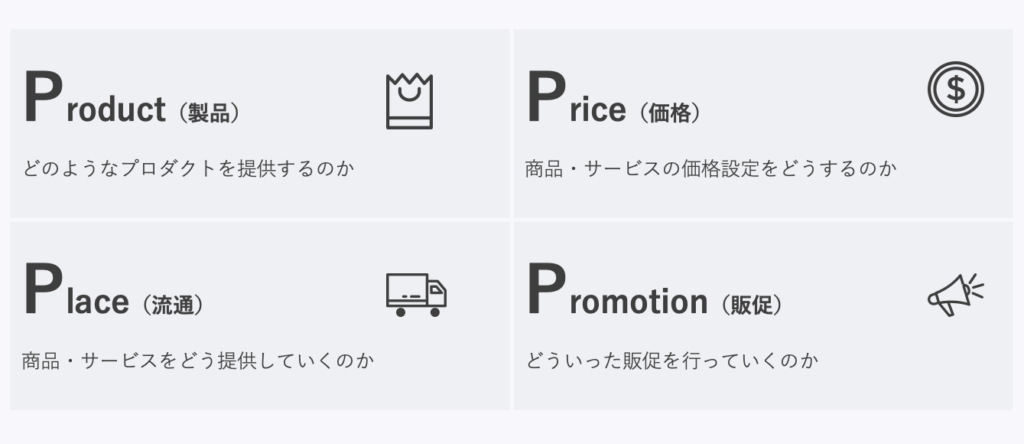The height and width of the screenshot is (444, 1024).
Task: Click the 製品 label in parentheses
Action: pyautogui.click(x=209, y=113)
